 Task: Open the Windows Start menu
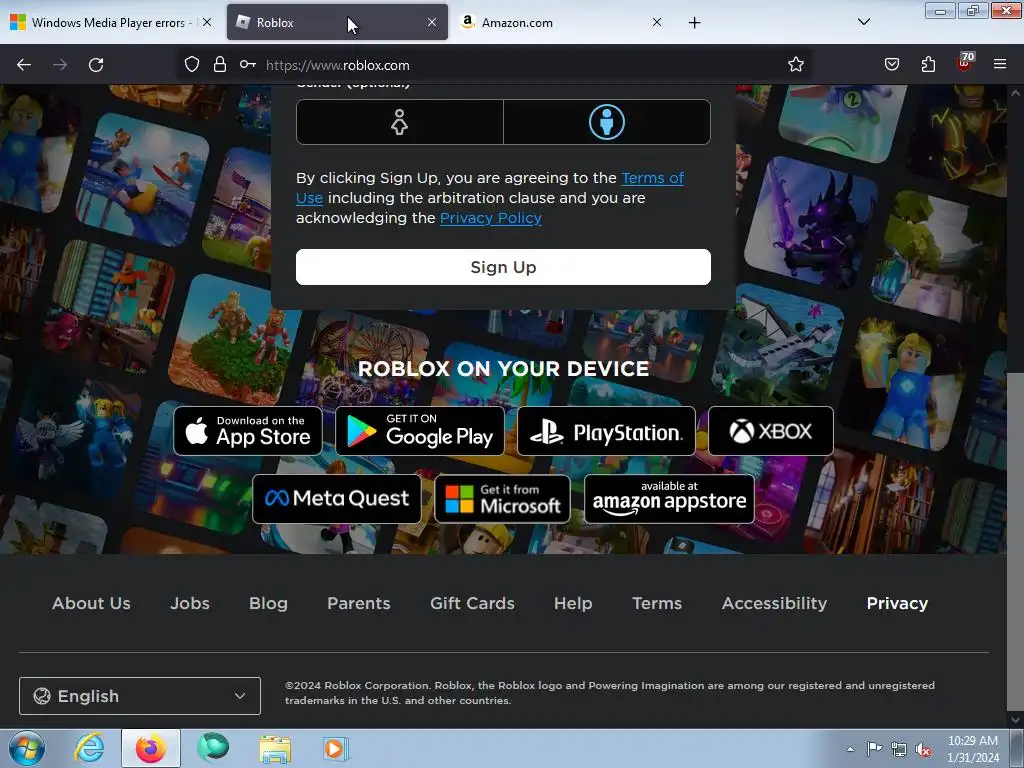(x=27, y=748)
